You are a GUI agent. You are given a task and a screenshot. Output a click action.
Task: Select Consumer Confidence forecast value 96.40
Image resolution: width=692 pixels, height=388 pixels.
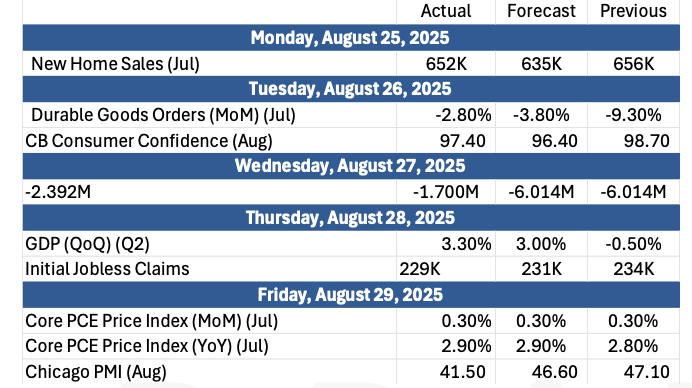541,141
